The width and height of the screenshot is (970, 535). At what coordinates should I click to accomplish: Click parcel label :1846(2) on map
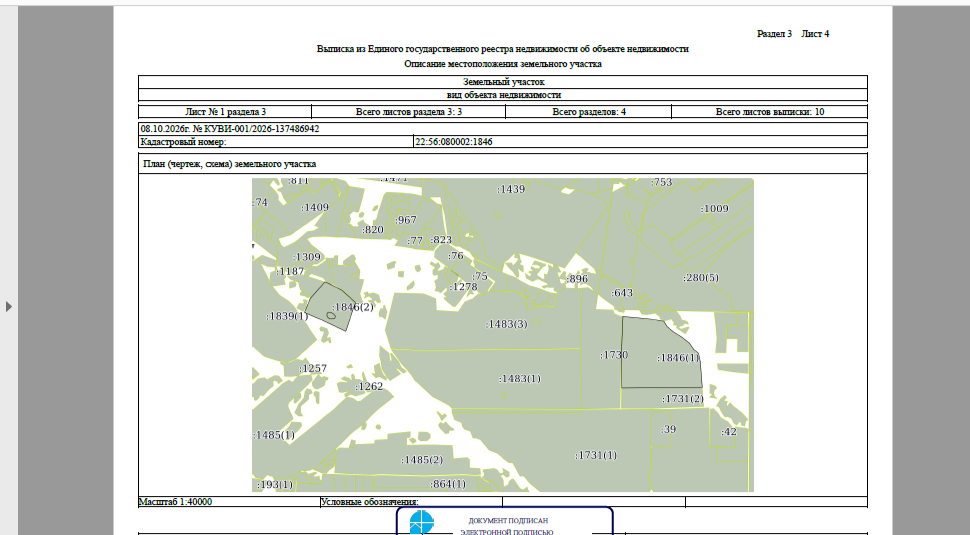(353, 307)
